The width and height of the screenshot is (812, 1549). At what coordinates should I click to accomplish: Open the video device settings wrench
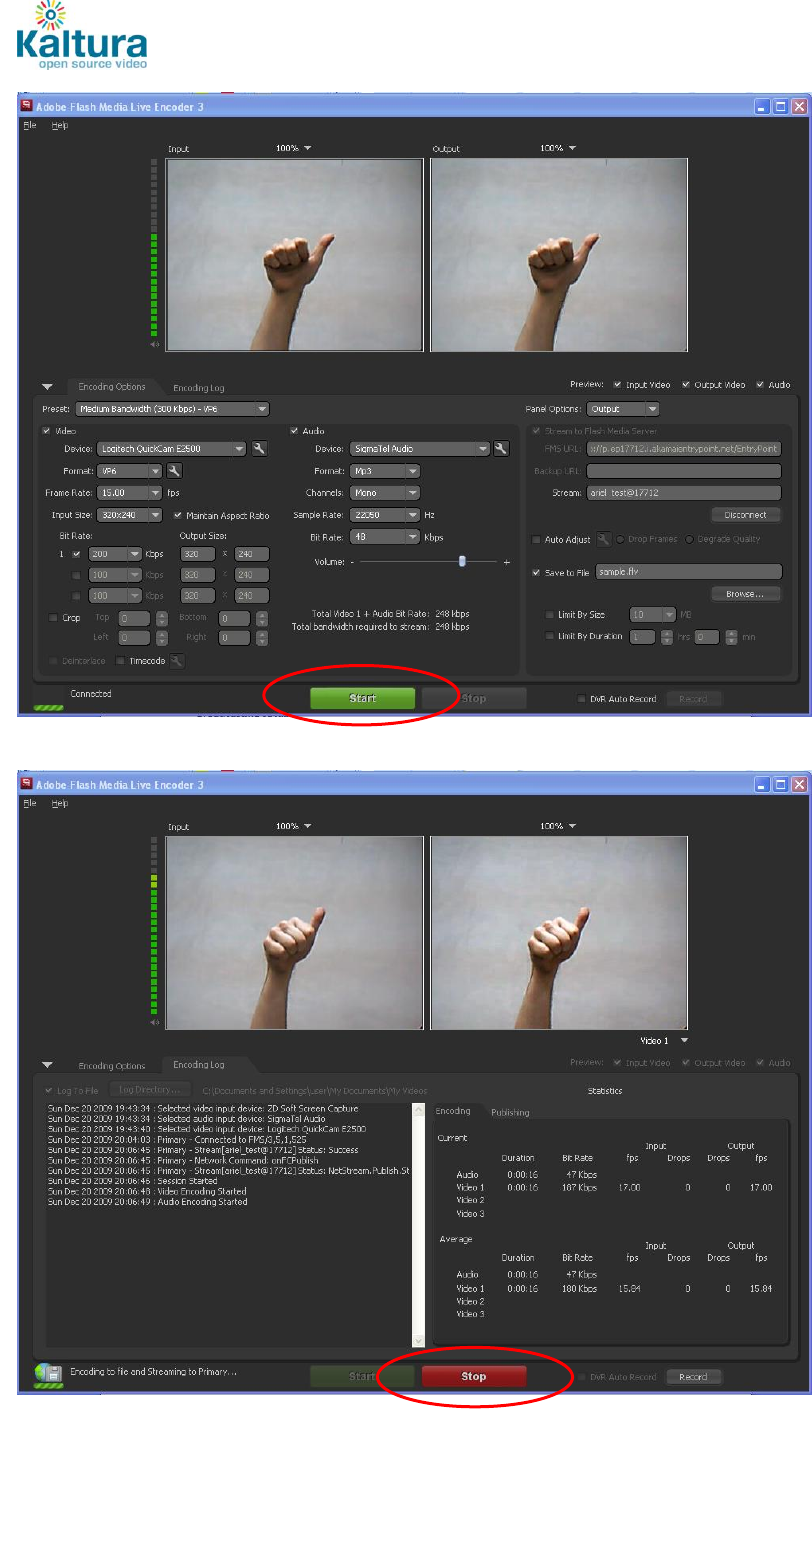tap(259, 449)
